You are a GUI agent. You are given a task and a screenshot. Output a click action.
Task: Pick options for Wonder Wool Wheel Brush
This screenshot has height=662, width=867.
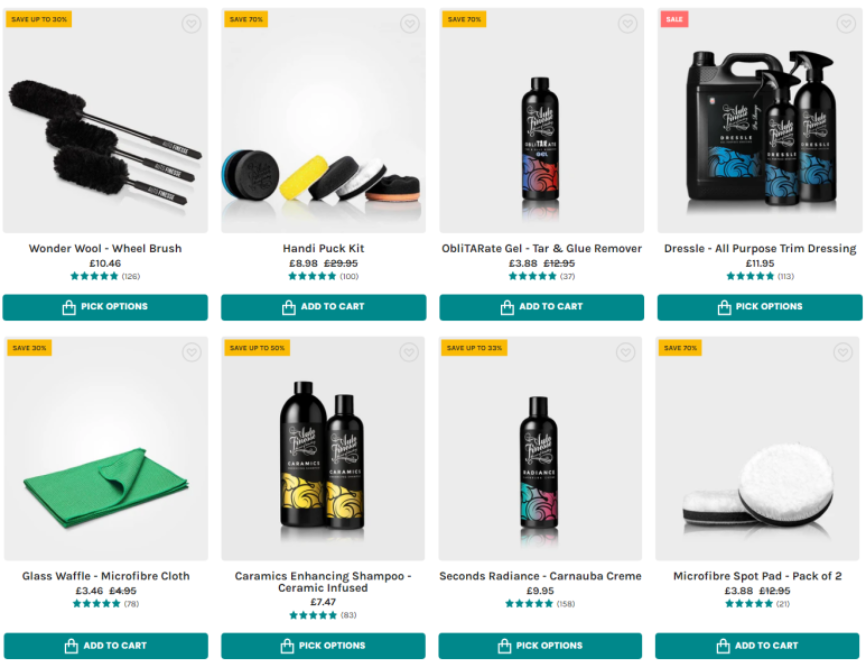(x=105, y=307)
